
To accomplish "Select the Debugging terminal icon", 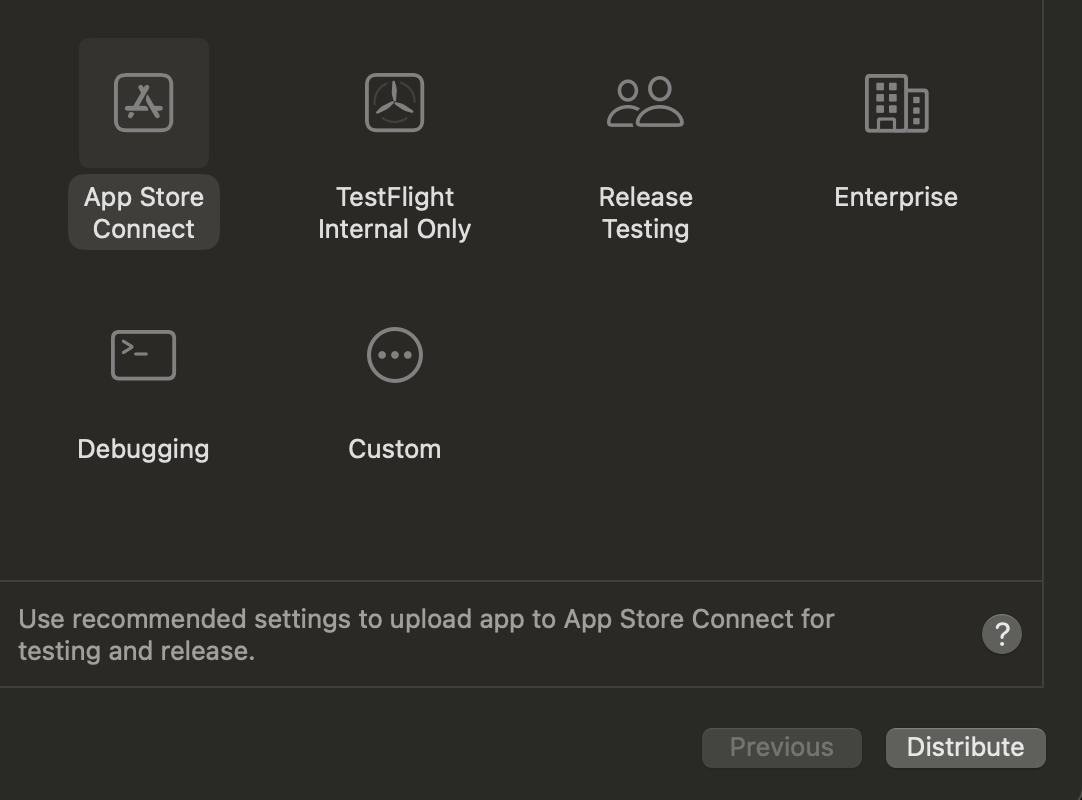I will [143, 355].
